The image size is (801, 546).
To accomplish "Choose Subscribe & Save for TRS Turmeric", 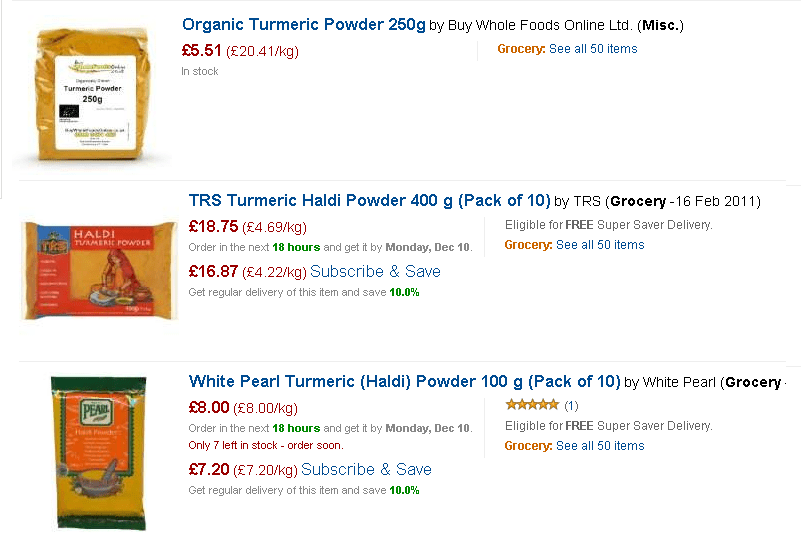I will 375,272.
